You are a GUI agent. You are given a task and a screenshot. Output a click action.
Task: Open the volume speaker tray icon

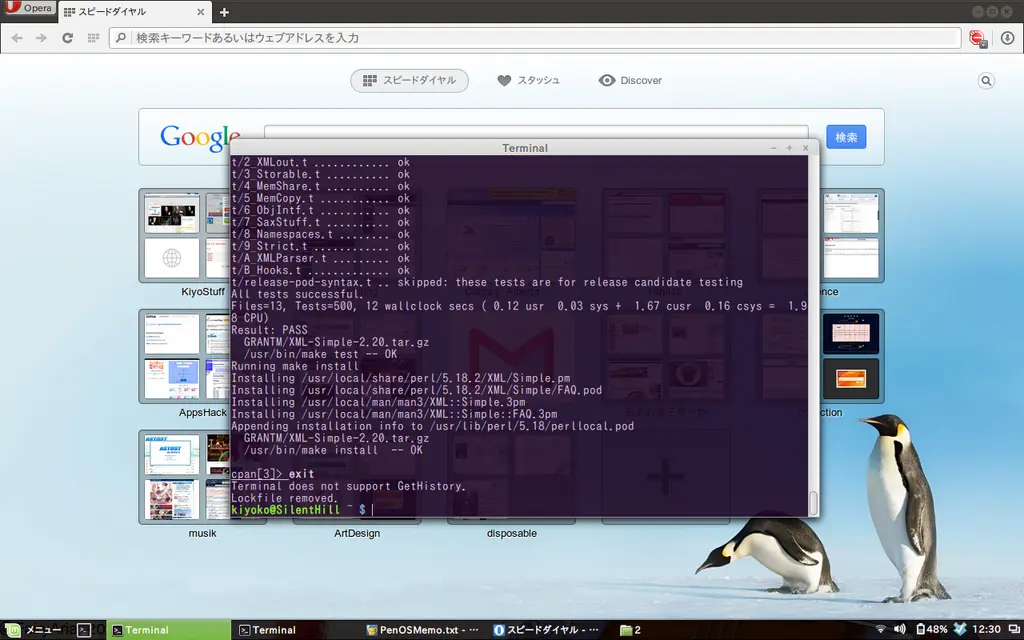pos(899,629)
